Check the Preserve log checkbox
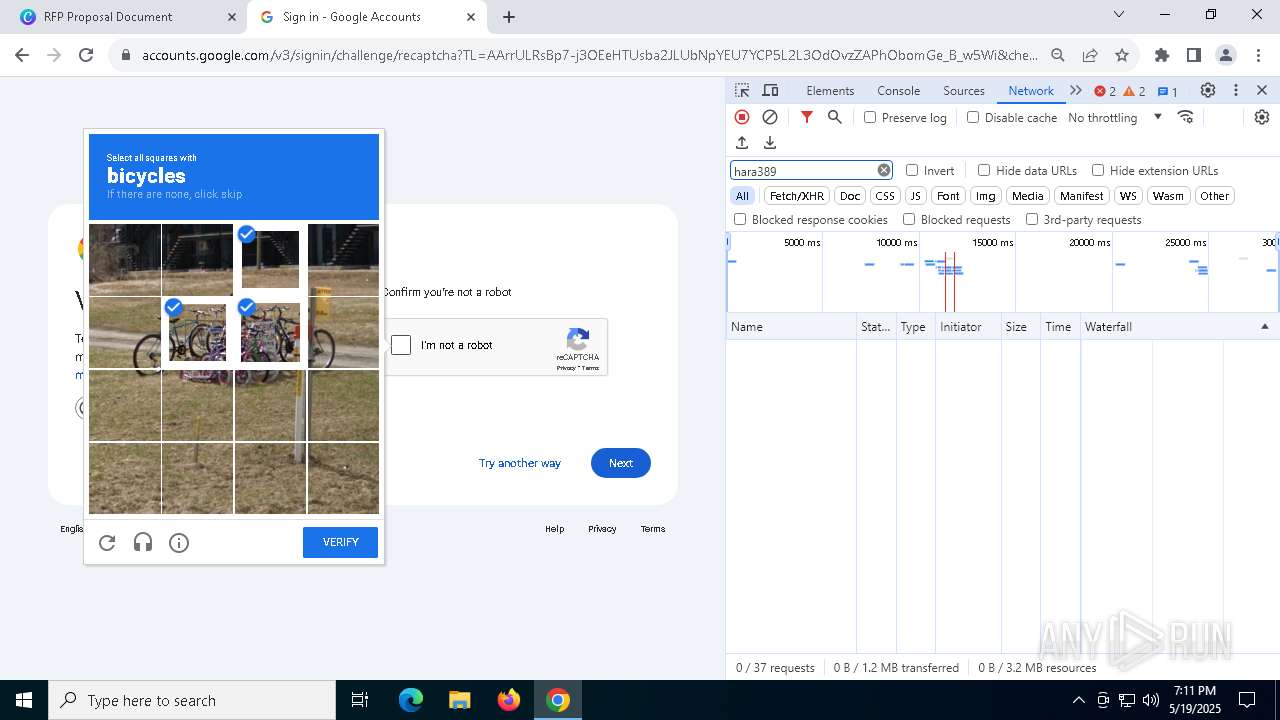 coord(870,117)
